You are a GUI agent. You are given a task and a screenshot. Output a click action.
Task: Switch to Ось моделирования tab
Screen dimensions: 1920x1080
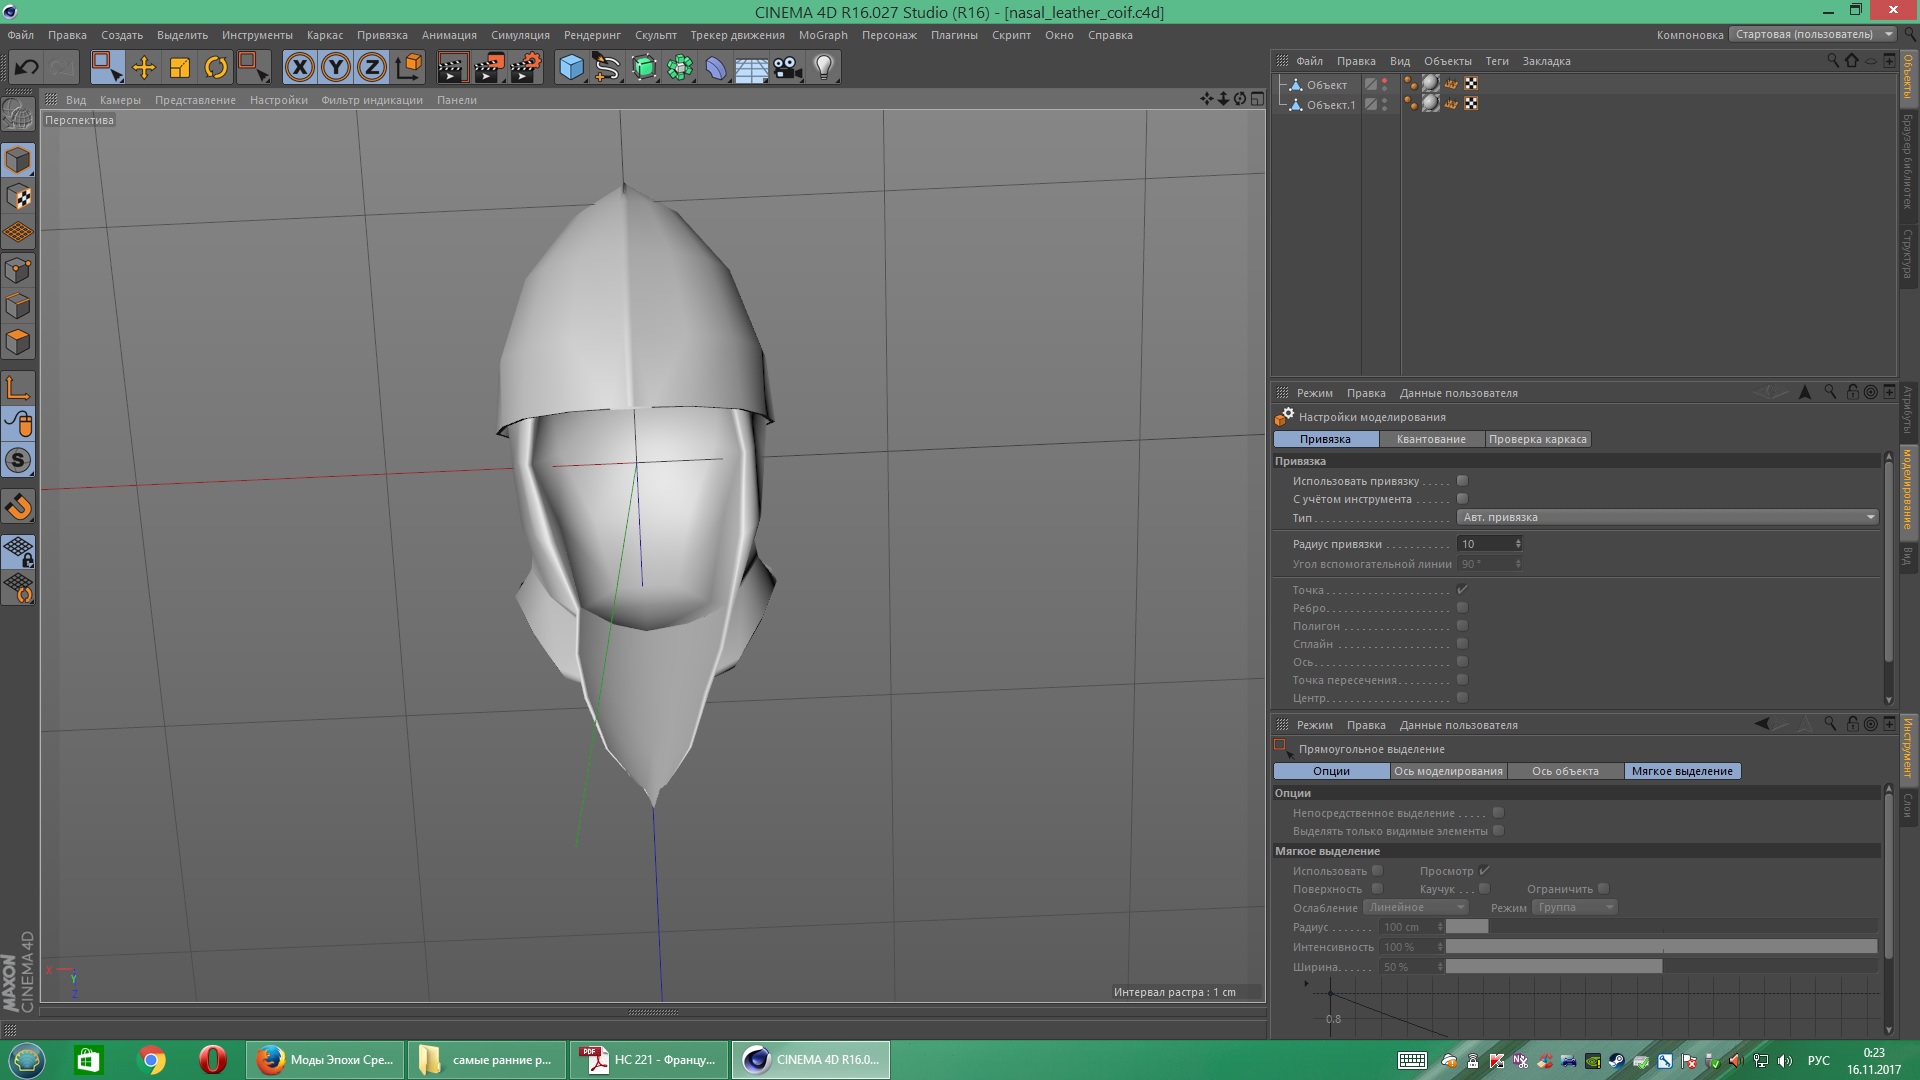tap(1448, 771)
